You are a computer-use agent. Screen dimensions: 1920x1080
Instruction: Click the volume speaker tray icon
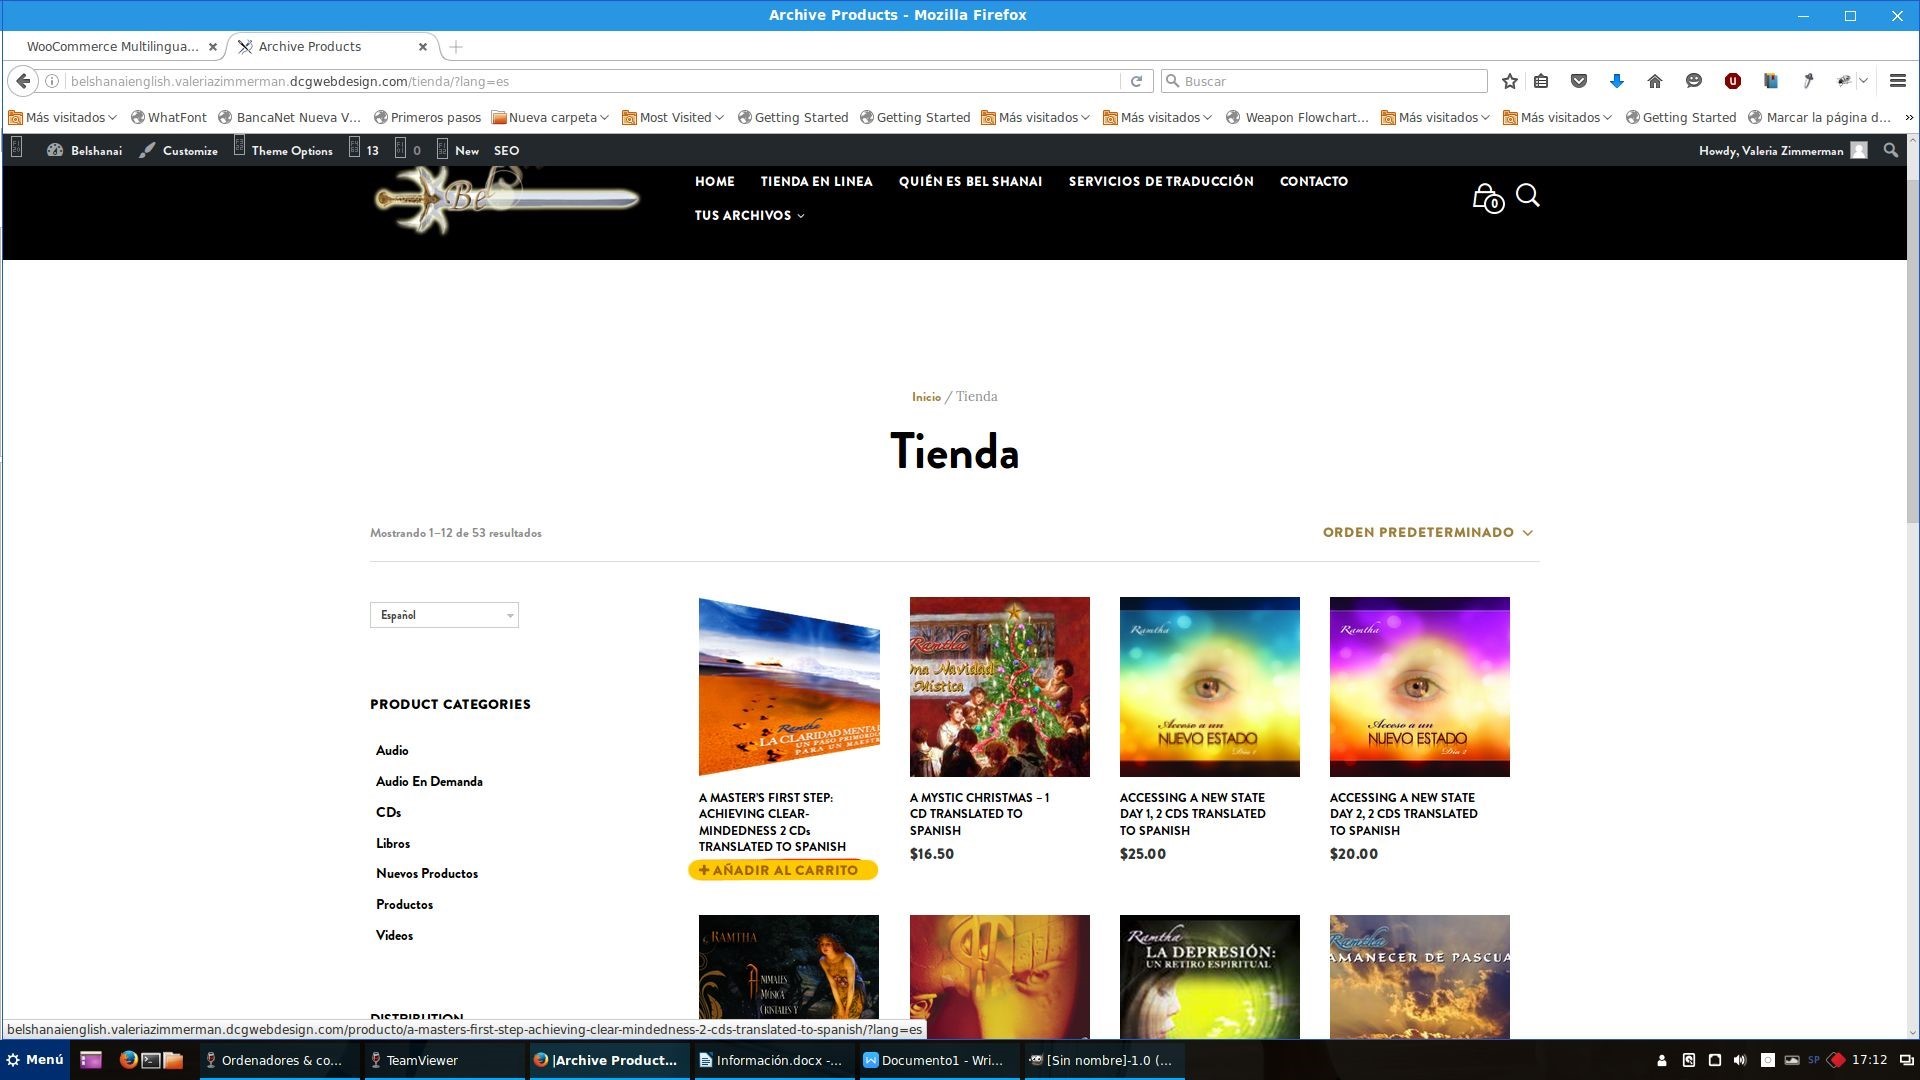(x=1740, y=1060)
